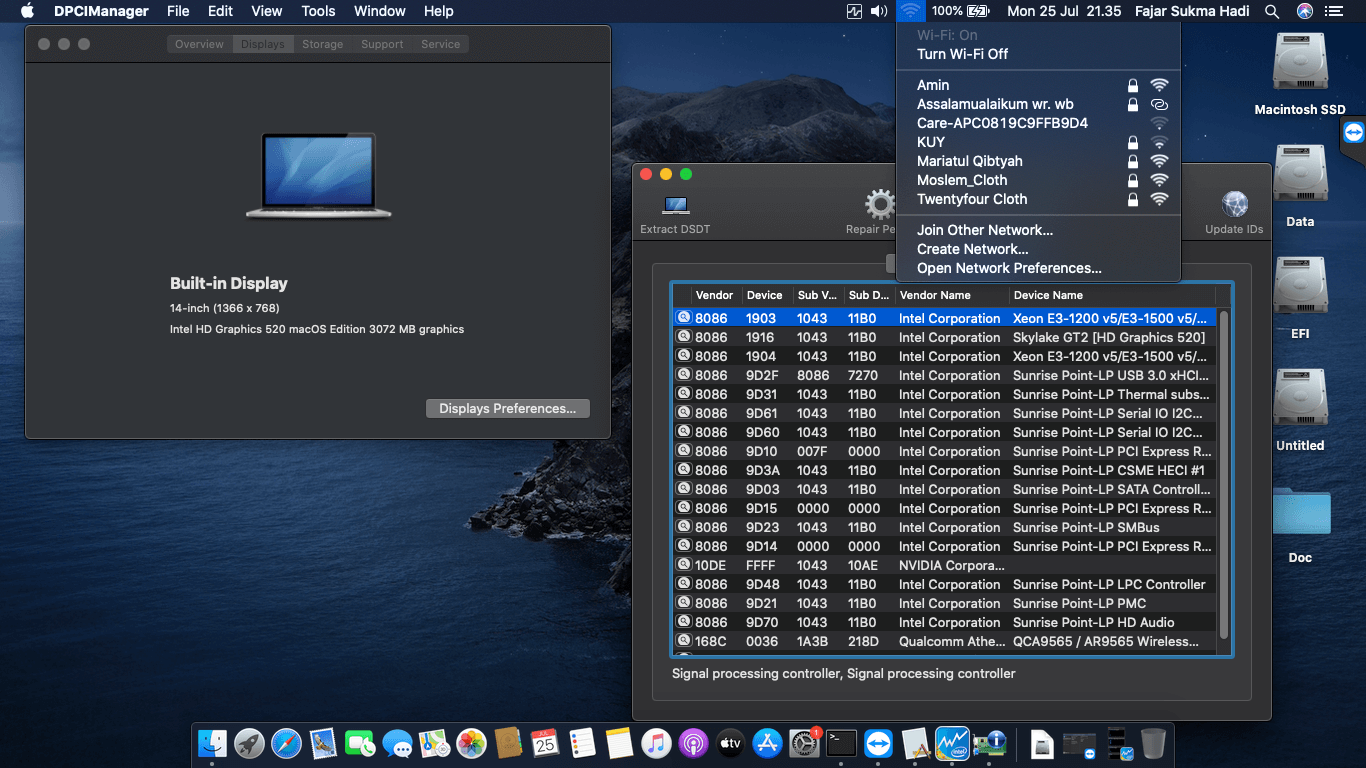Image resolution: width=1366 pixels, height=768 pixels.
Task: Switch to the Overview tab
Action: [200, 44]
